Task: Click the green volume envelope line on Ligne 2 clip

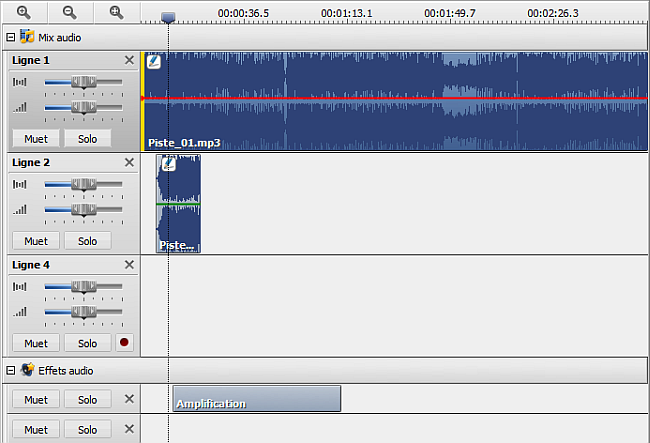Action: click(178, 204)
